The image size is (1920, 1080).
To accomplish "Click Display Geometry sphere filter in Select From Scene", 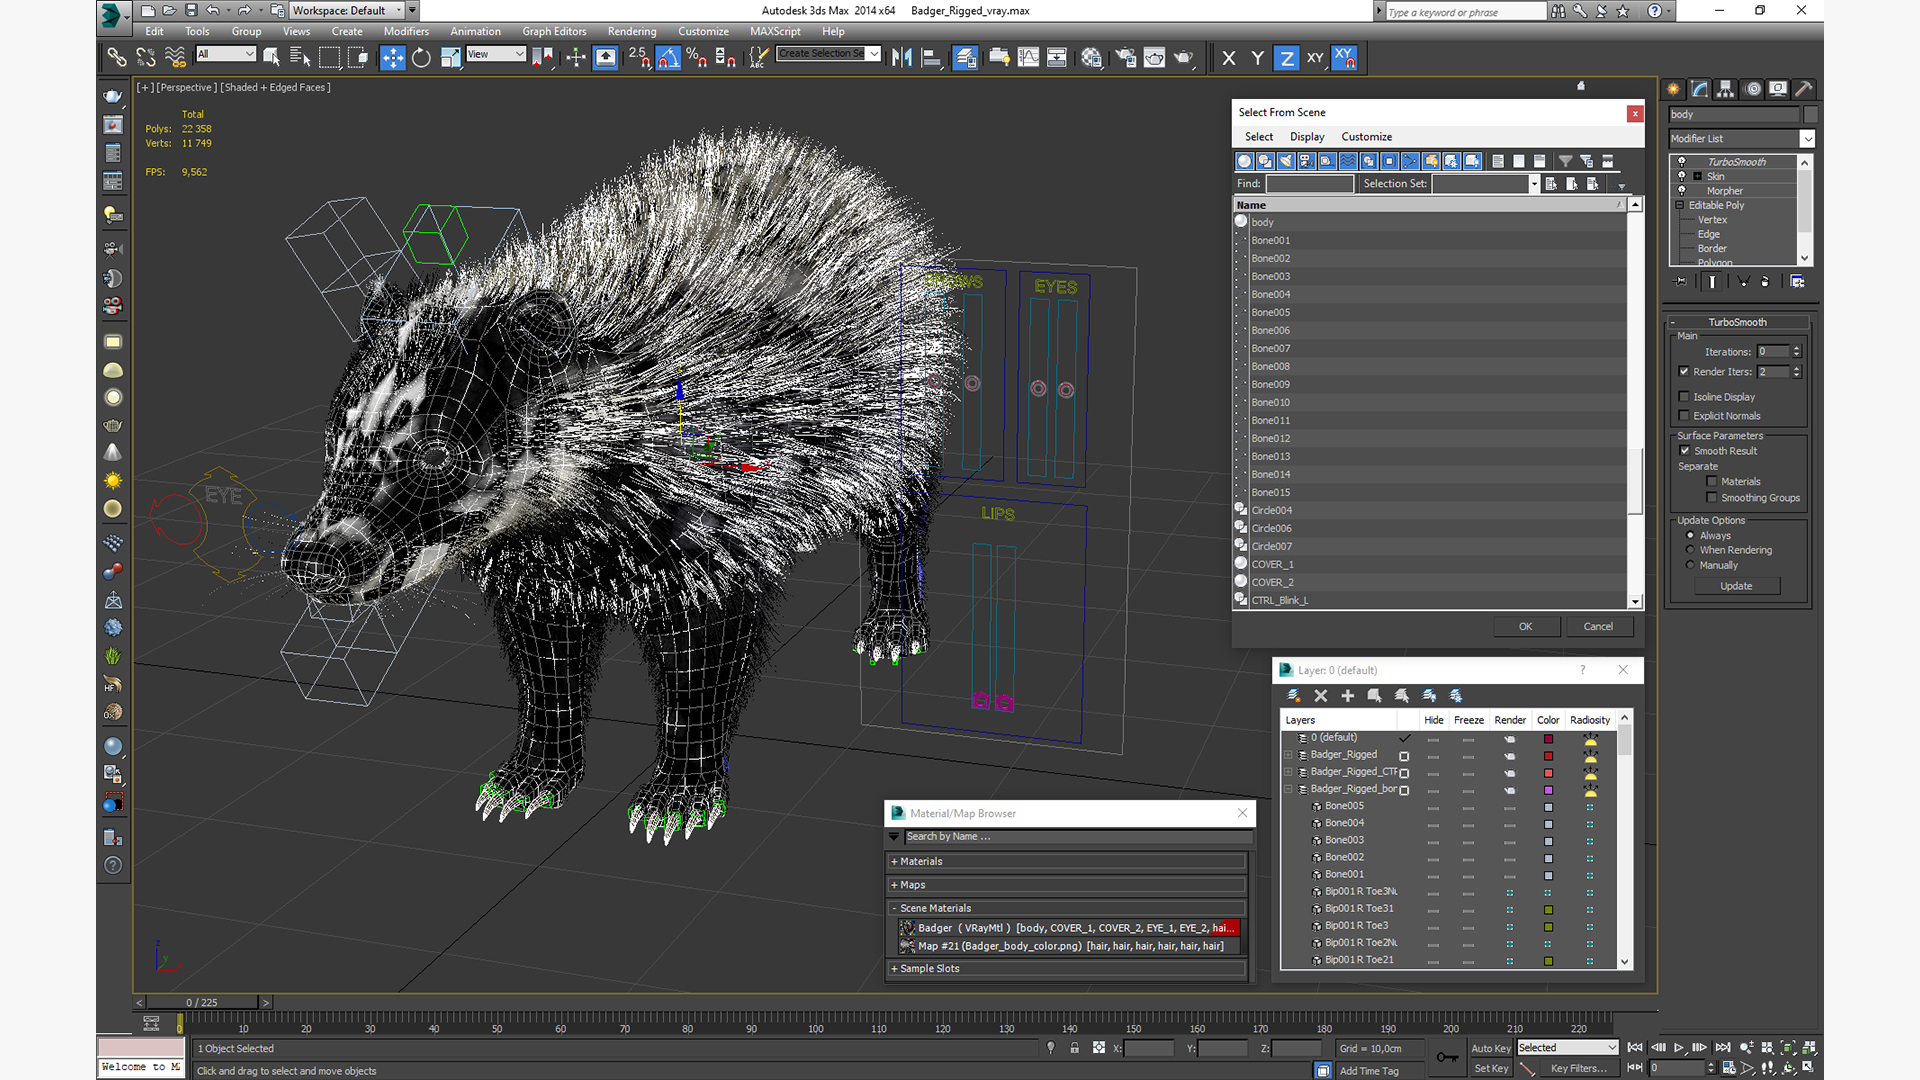I will (x=1244, y=161).
